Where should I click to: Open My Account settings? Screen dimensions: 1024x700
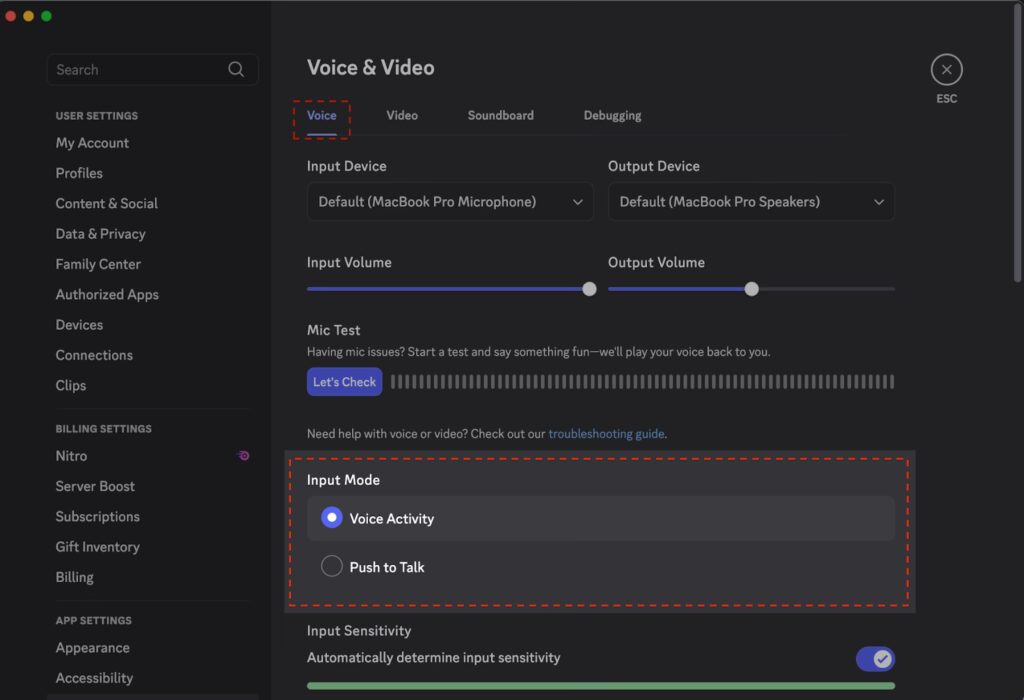(92, 143)
